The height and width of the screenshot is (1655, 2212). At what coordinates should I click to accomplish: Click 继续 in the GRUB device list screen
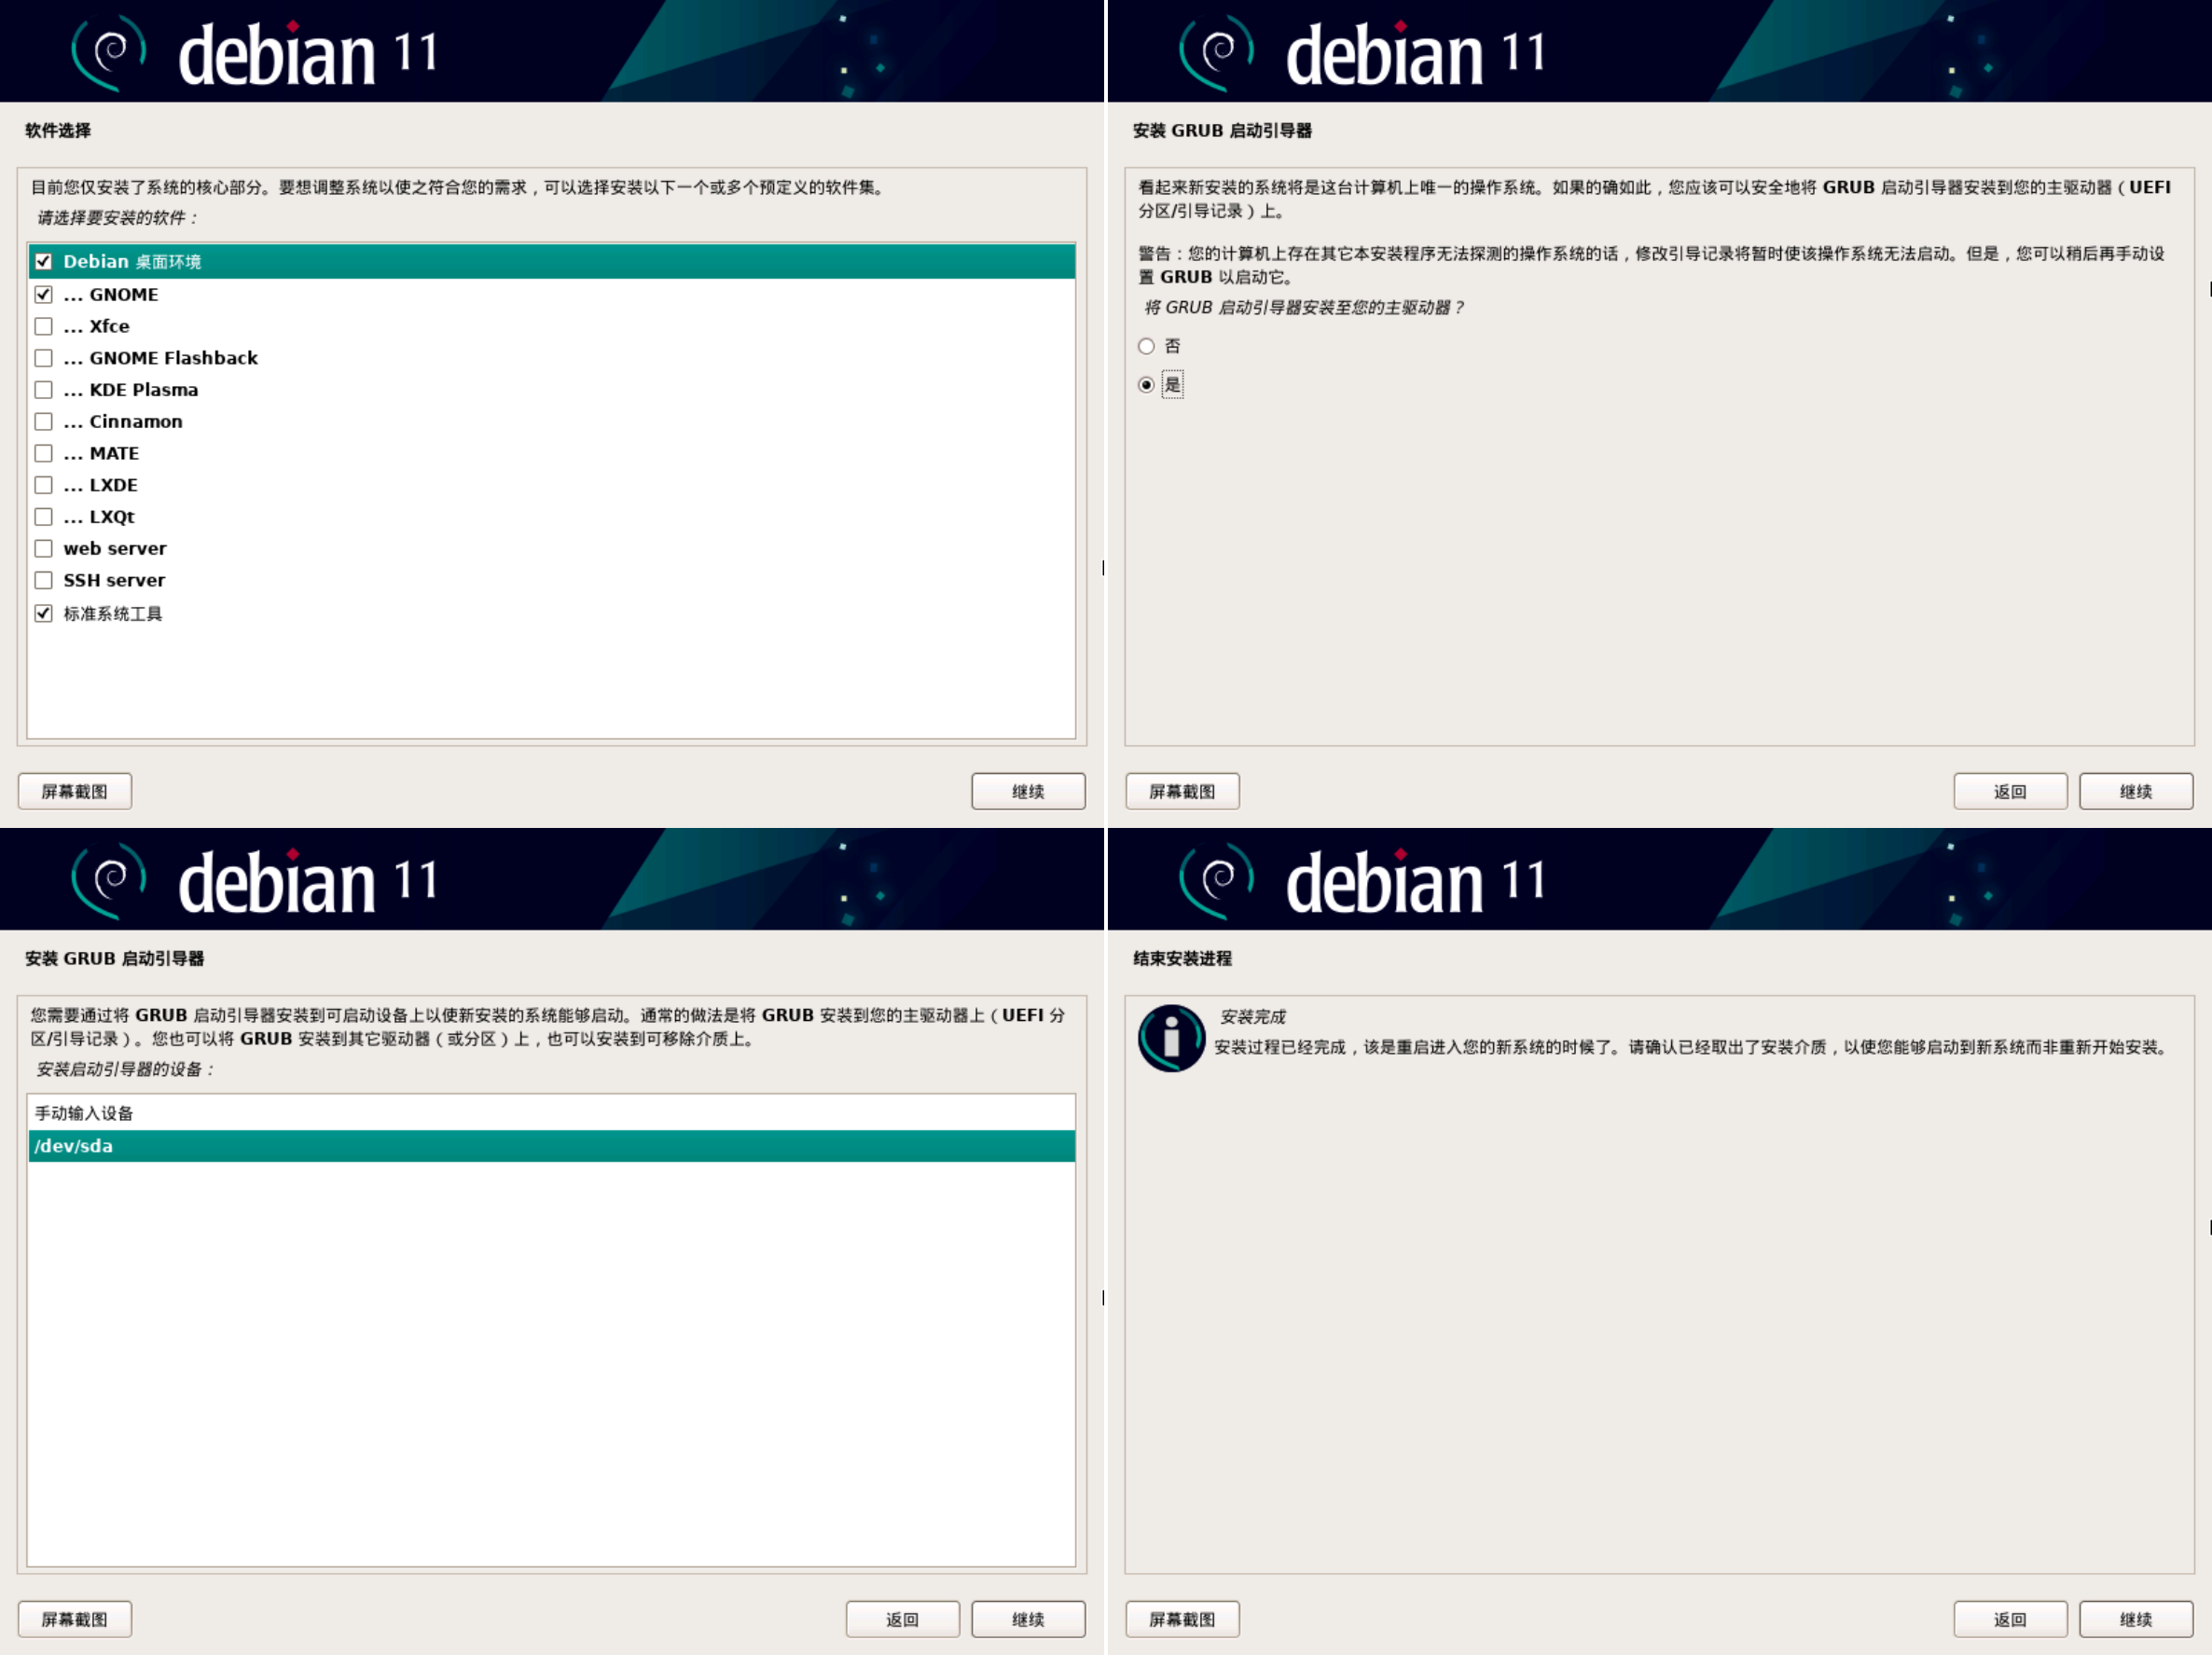pos(1028,1619)
